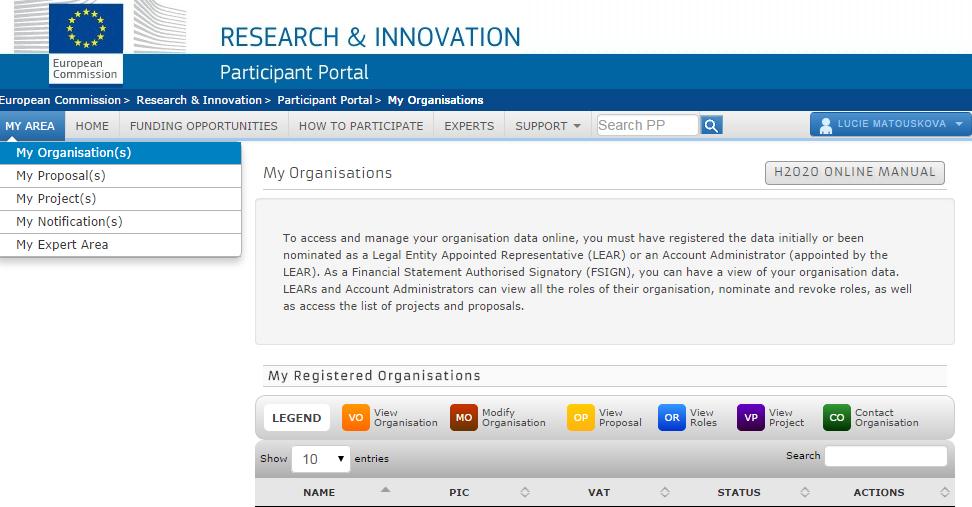Go to the HOME tab

click(x=92, y=126)
